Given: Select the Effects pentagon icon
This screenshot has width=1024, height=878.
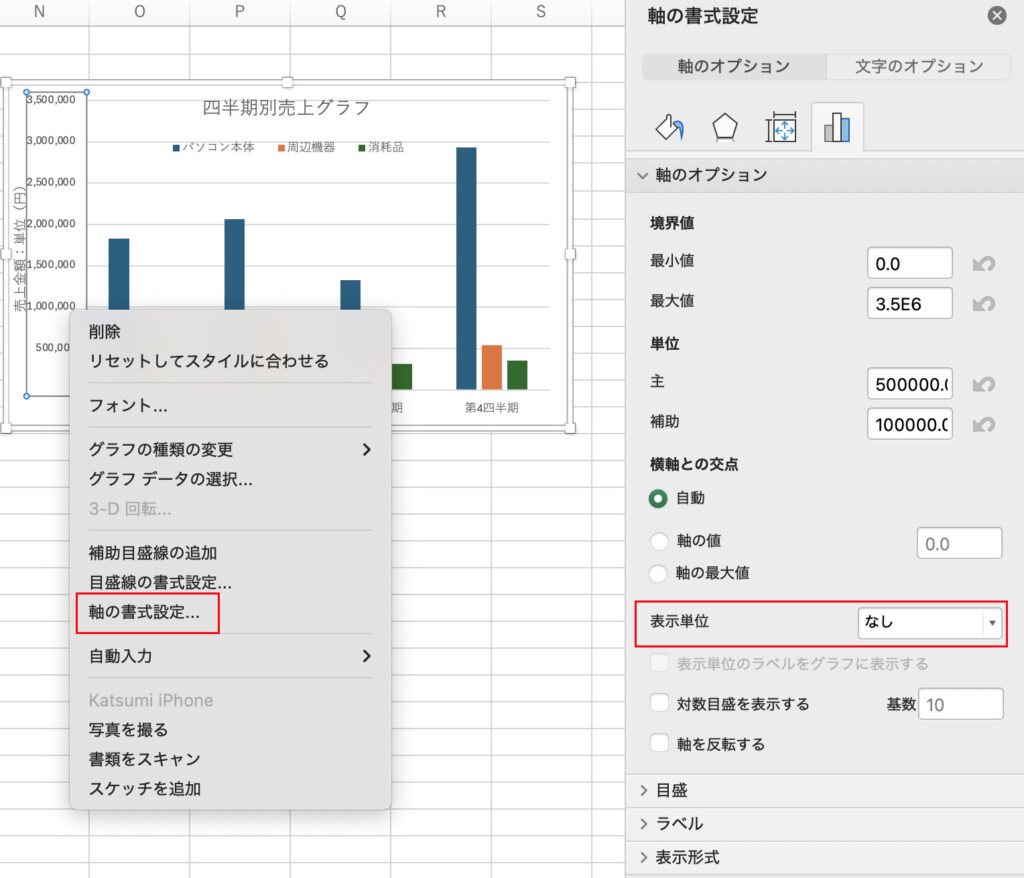Looking at the screenshot, I should 725,127.
